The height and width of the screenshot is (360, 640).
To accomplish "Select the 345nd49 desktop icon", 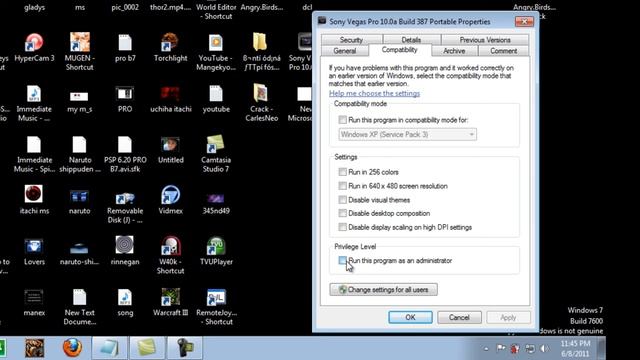I will [x=216, y=198].
